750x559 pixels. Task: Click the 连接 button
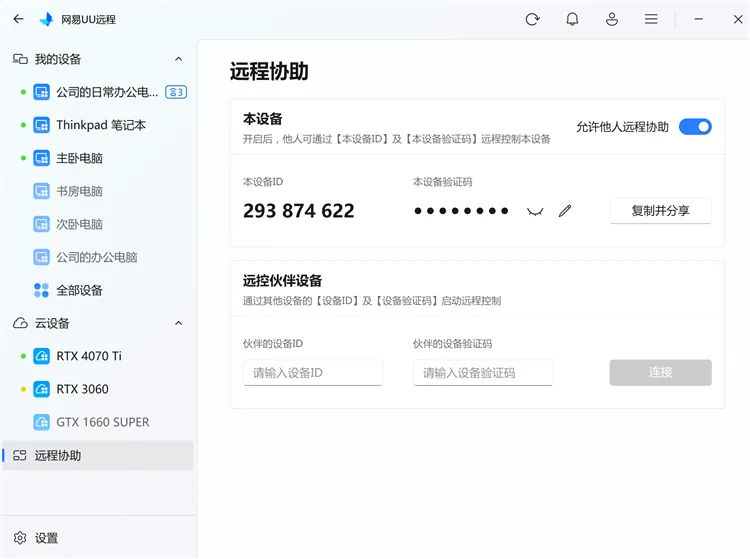[661, 373]
